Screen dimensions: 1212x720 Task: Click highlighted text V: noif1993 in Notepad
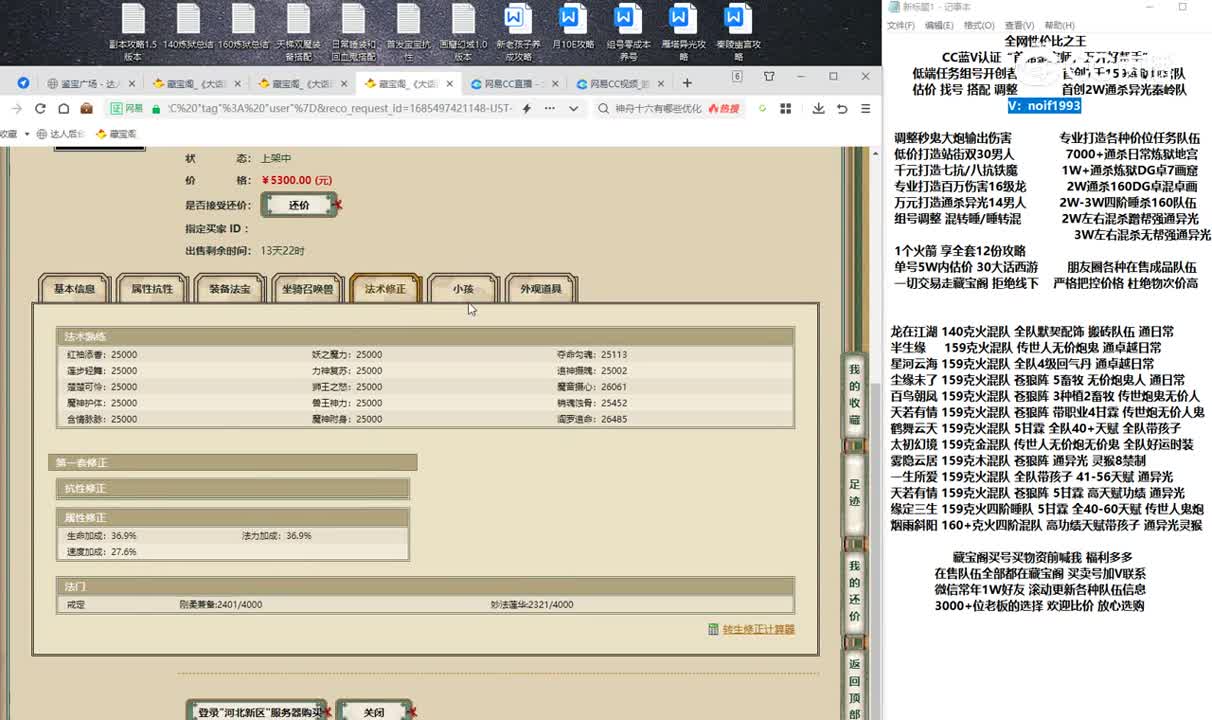pyautogui.click(x=1044, y=105)
